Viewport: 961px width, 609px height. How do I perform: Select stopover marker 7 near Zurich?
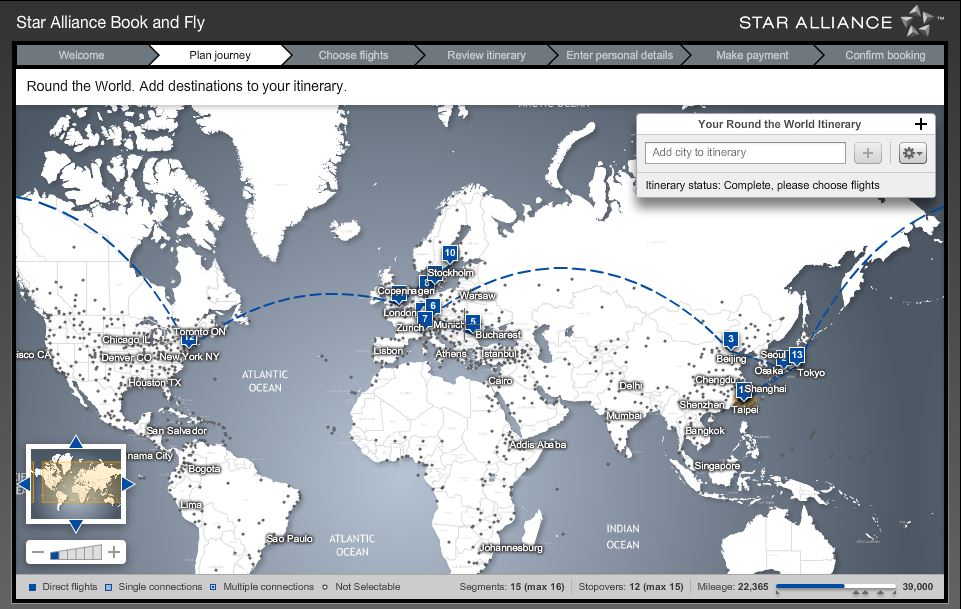tap(424, 319)
